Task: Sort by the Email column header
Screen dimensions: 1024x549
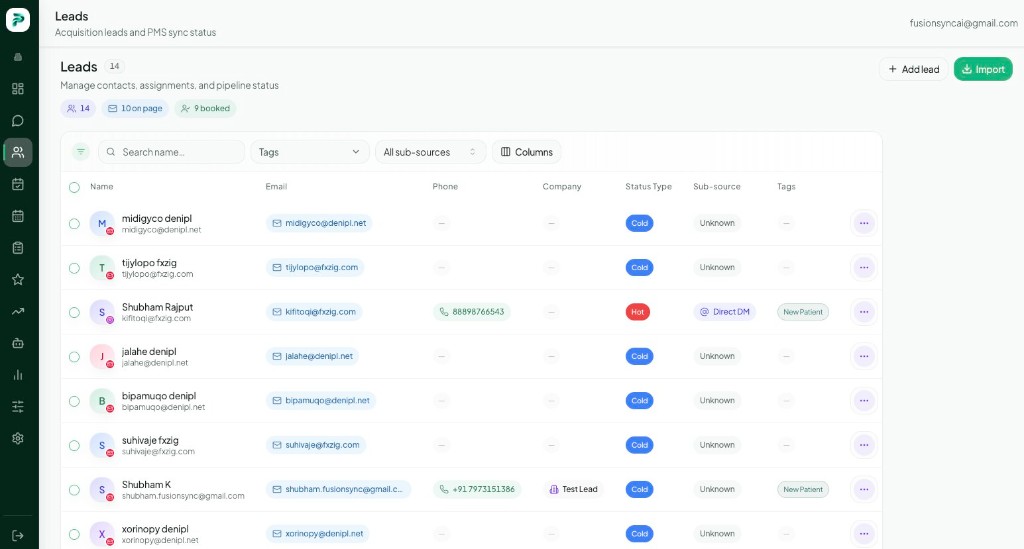Action: pos(276,187)
